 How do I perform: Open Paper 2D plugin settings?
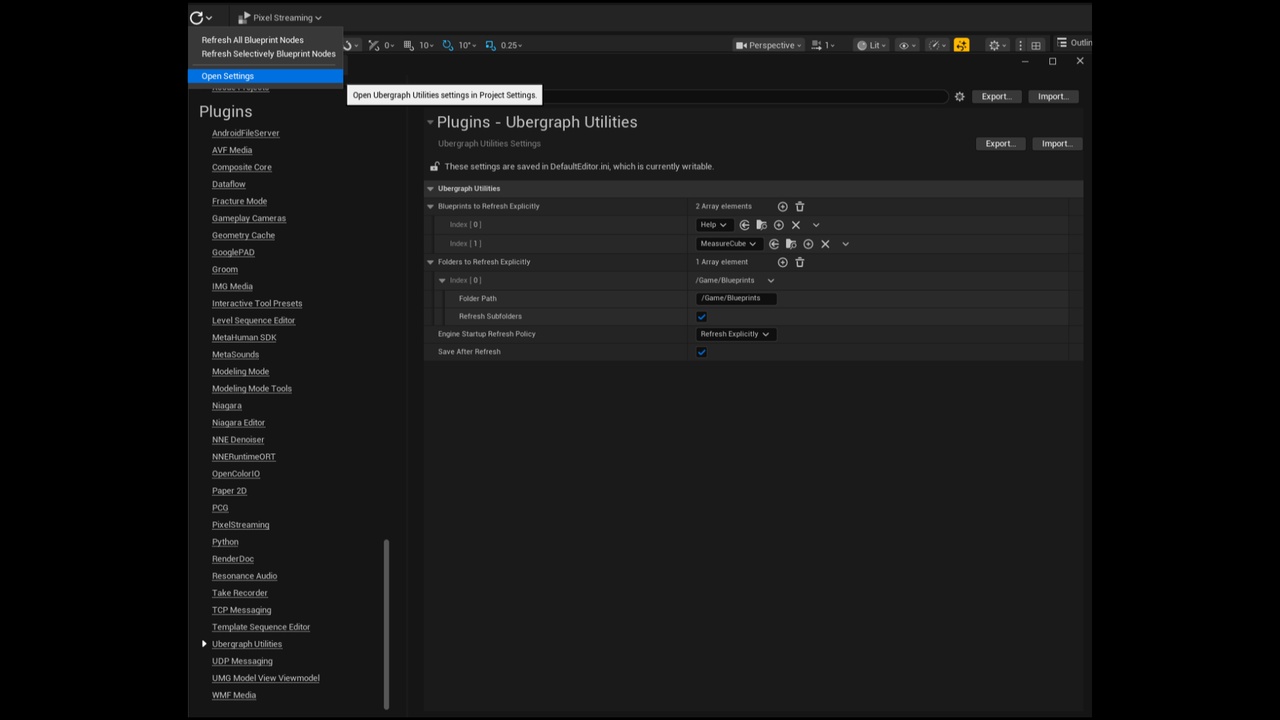[229, 491]
